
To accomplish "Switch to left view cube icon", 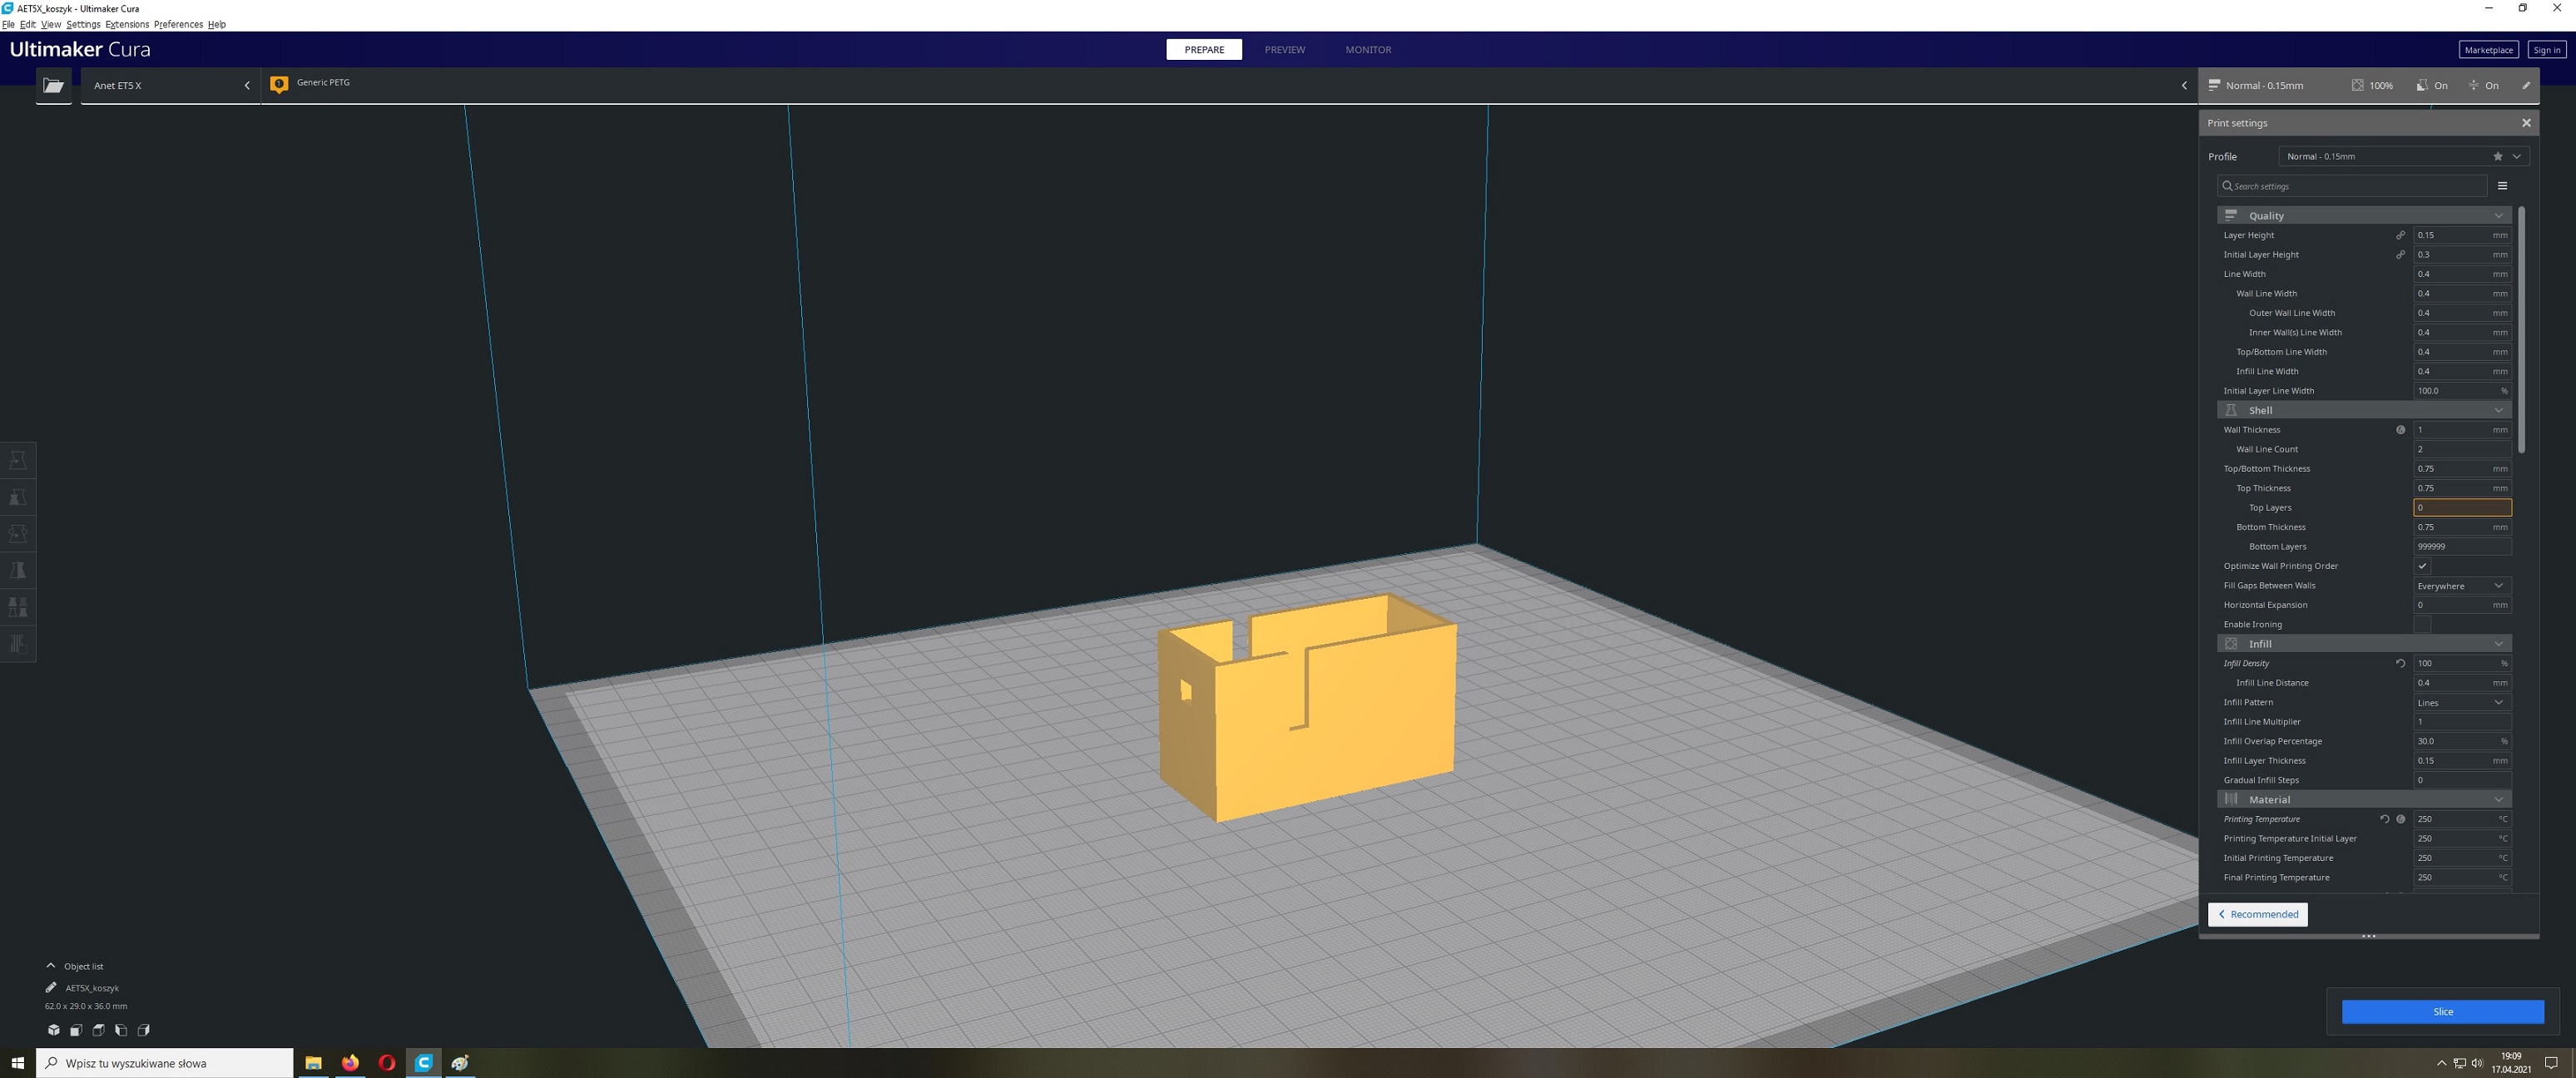I will pyautogui.click(x=121, y=1030).
